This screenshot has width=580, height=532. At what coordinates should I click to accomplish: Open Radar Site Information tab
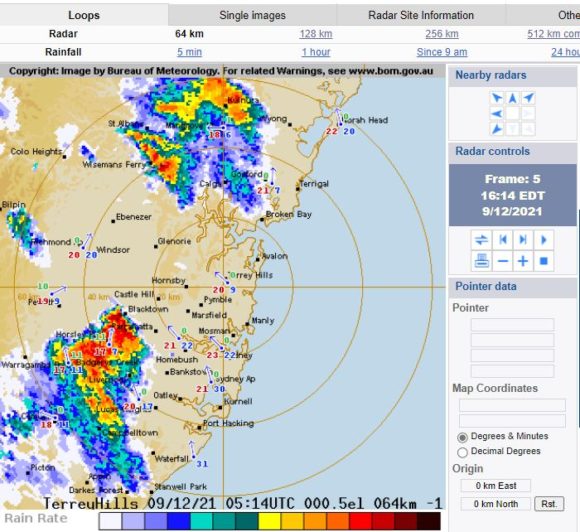pyautogui.click(x=421, y=15)
